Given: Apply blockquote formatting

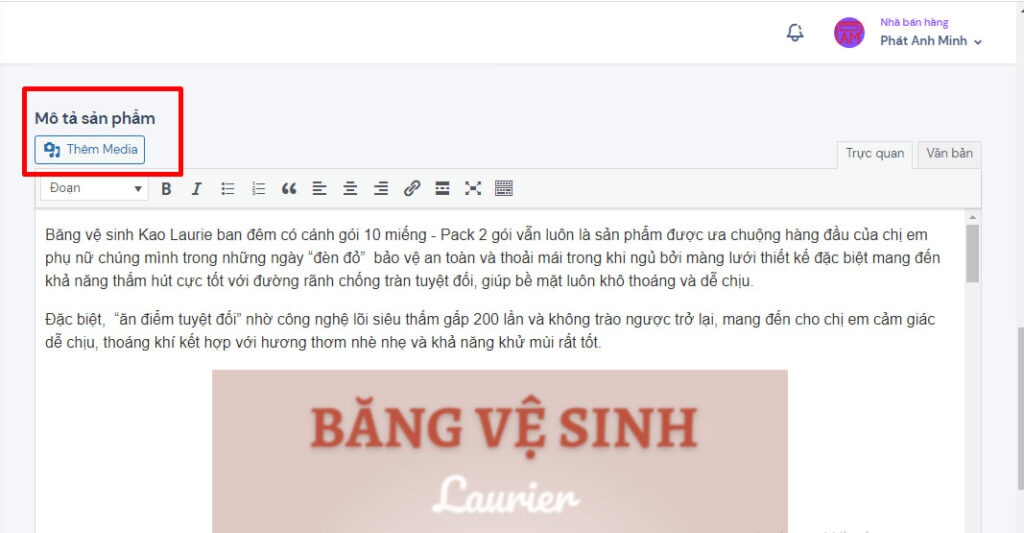Looking at the screenshot, I should (x=289, y=189).
